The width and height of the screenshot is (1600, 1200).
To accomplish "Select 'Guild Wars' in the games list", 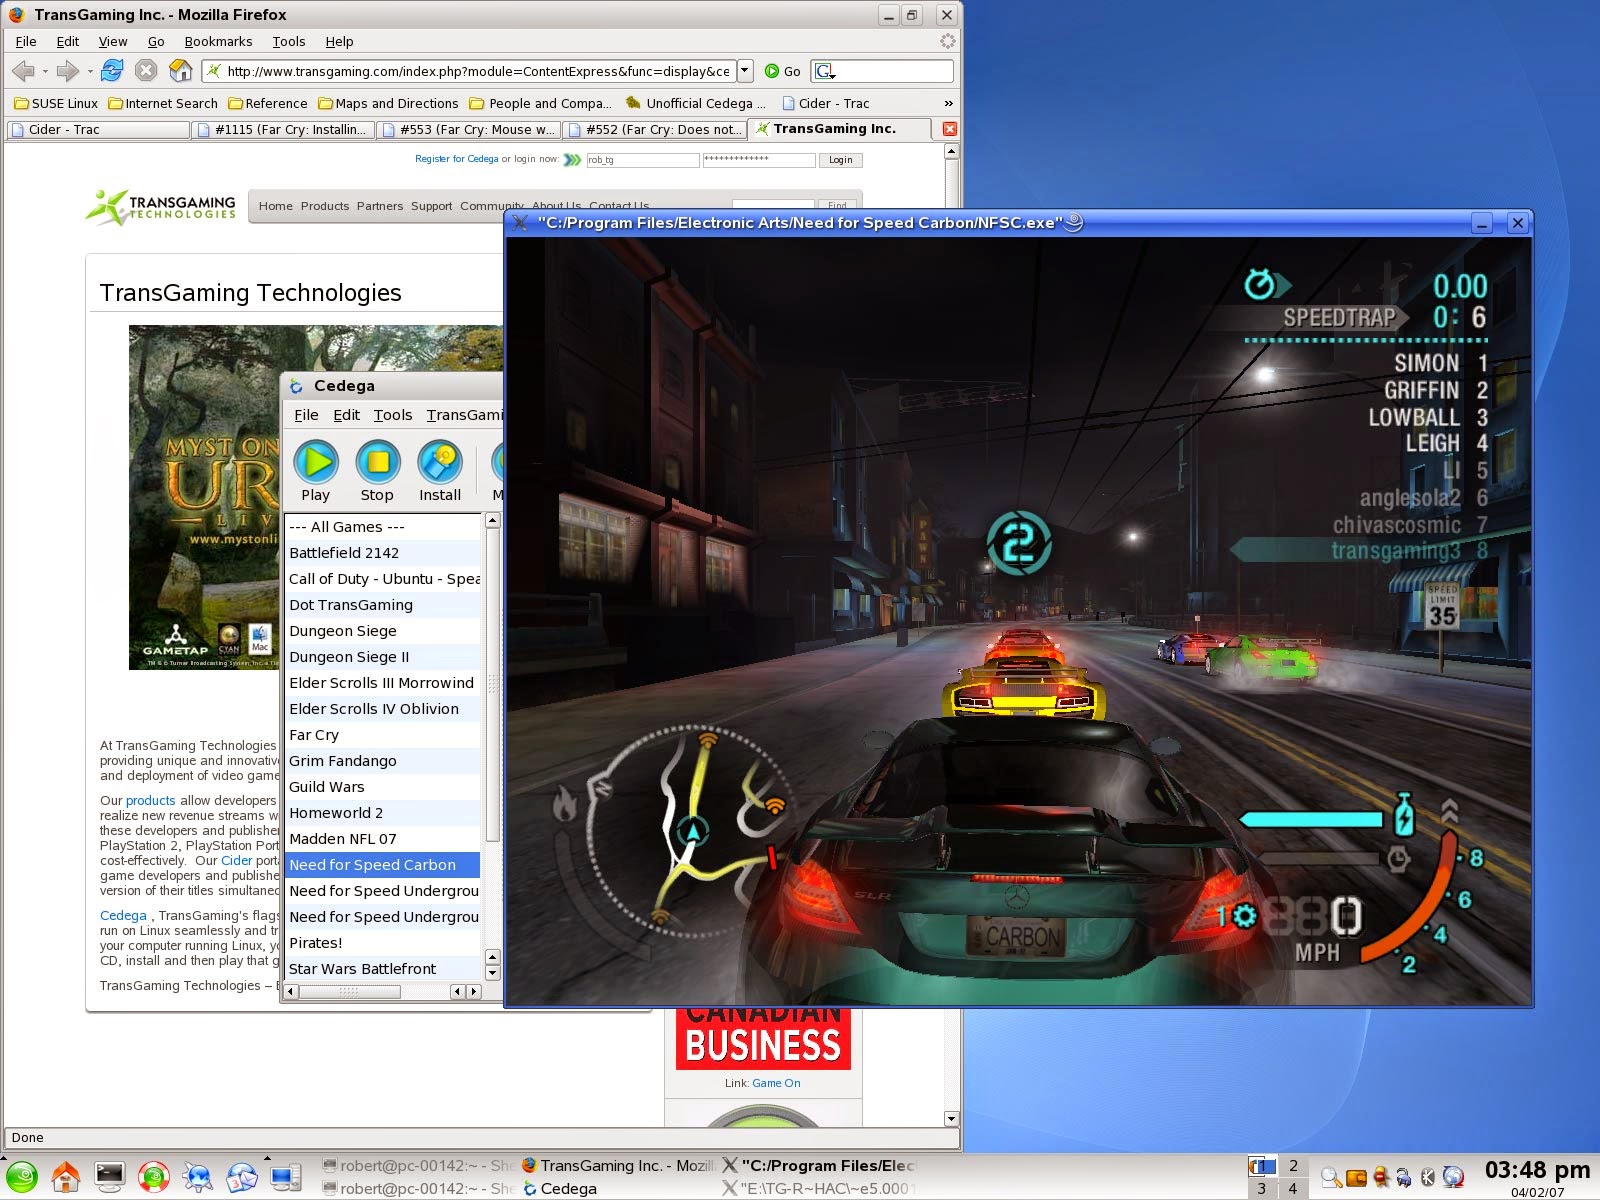I will [x=383, y=787].
